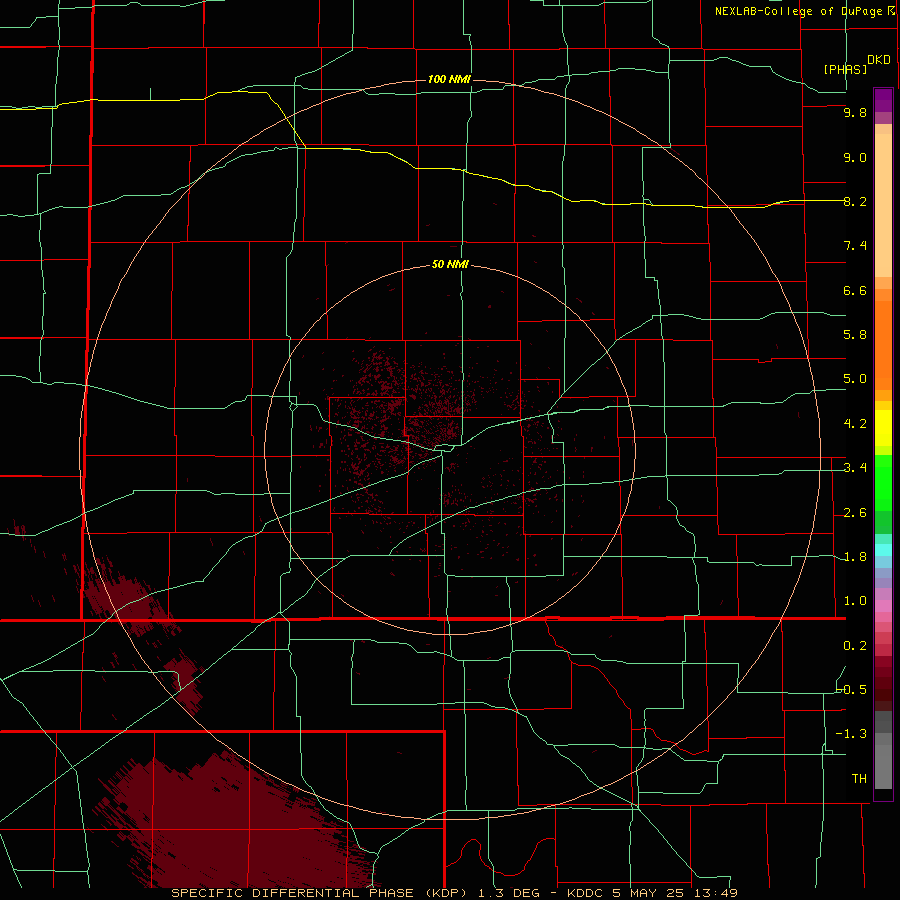The width and height of the screenshot is (900, 900).
Task: Click the dark orange swatch on color bar
Action: 883,346
